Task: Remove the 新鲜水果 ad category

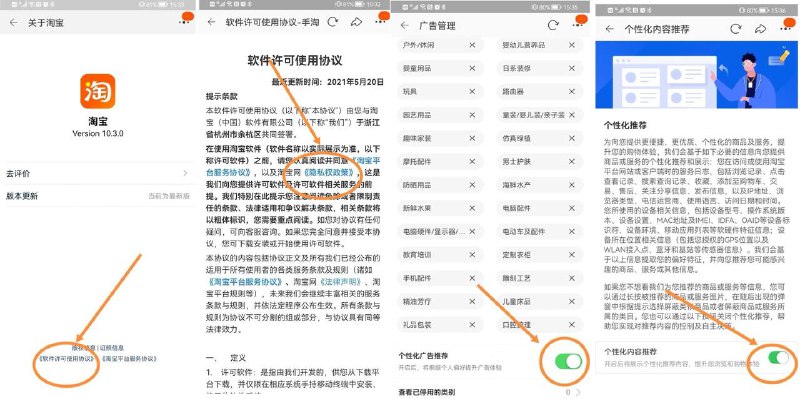Action: coord(472,208)
